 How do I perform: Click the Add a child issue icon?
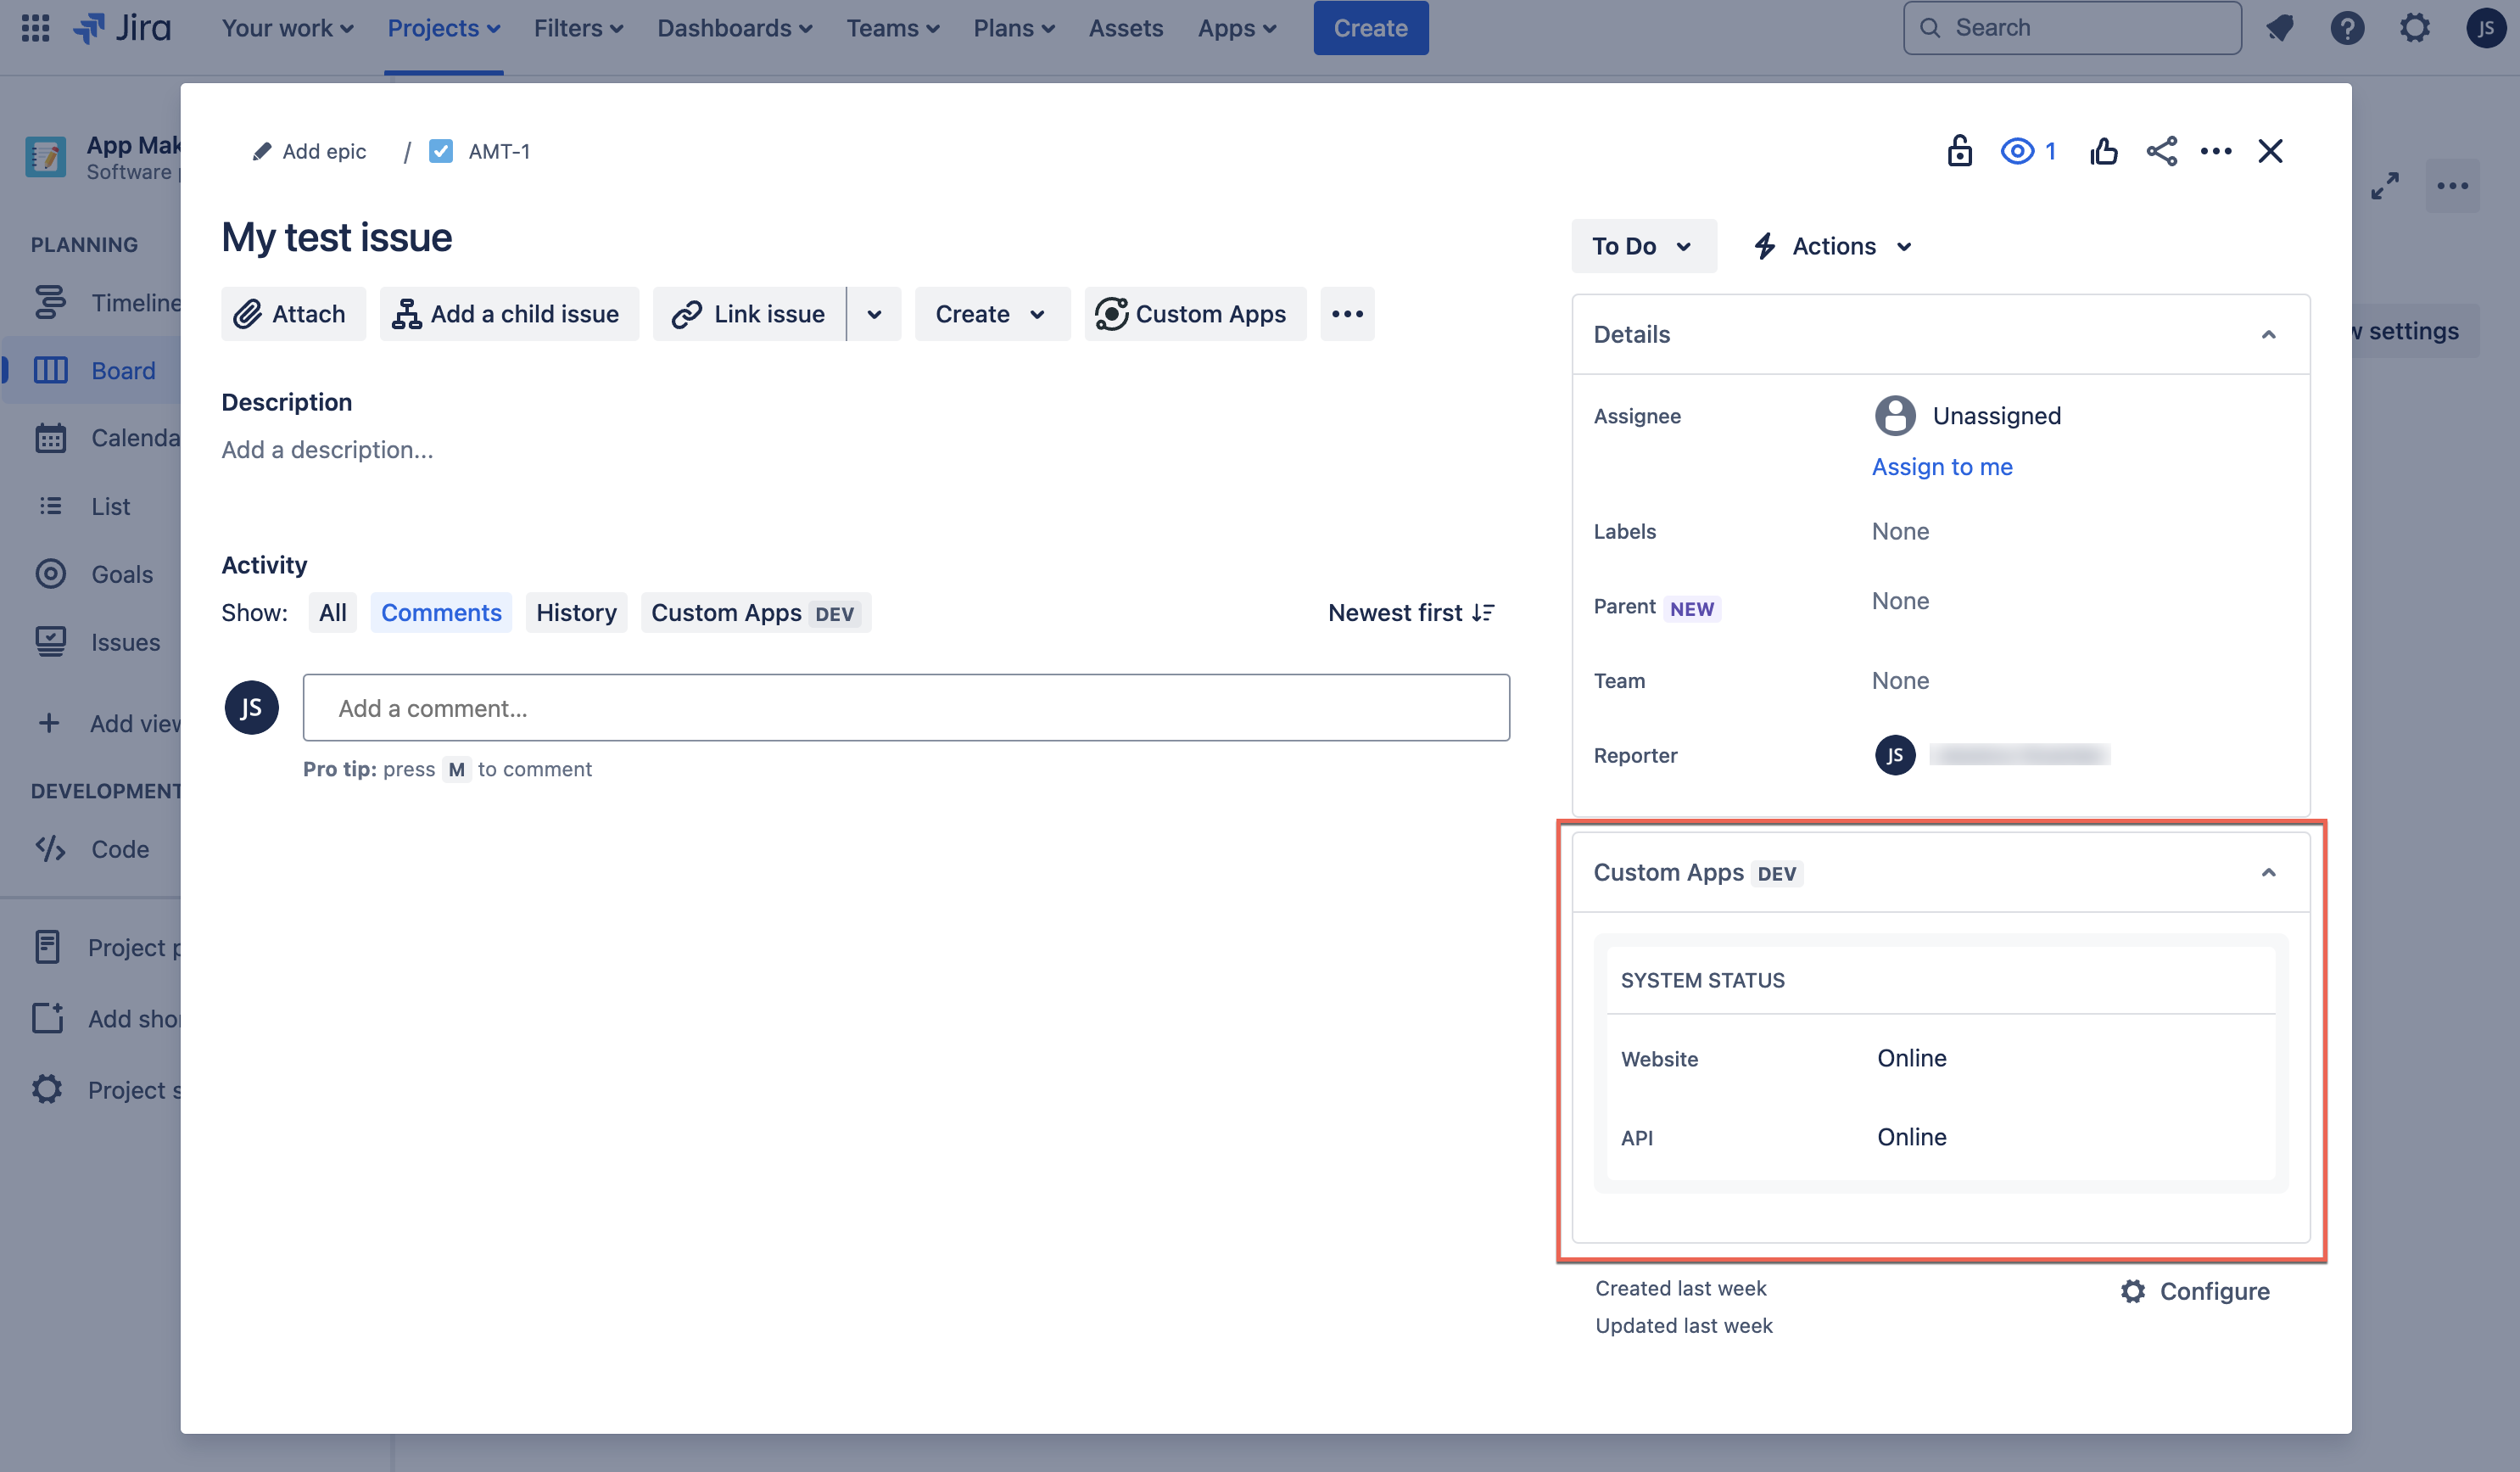tap(408, 314)
